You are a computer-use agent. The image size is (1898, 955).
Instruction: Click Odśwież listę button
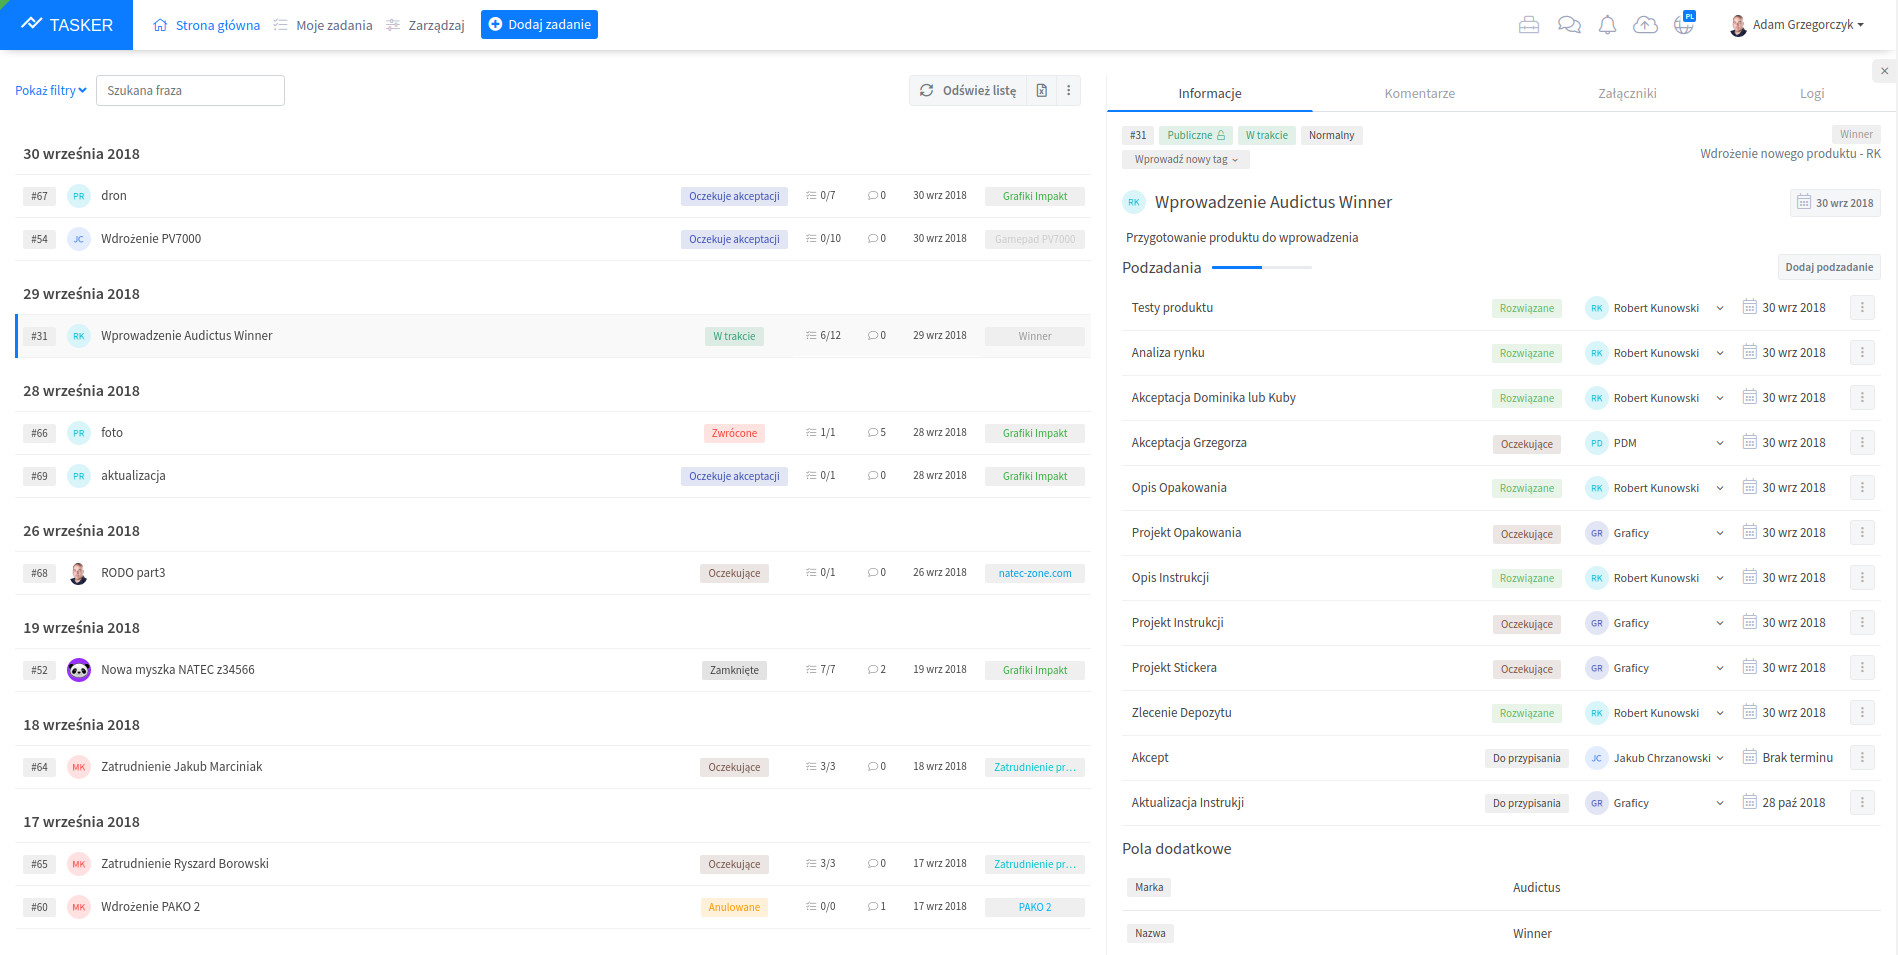[x=968, y=91]
